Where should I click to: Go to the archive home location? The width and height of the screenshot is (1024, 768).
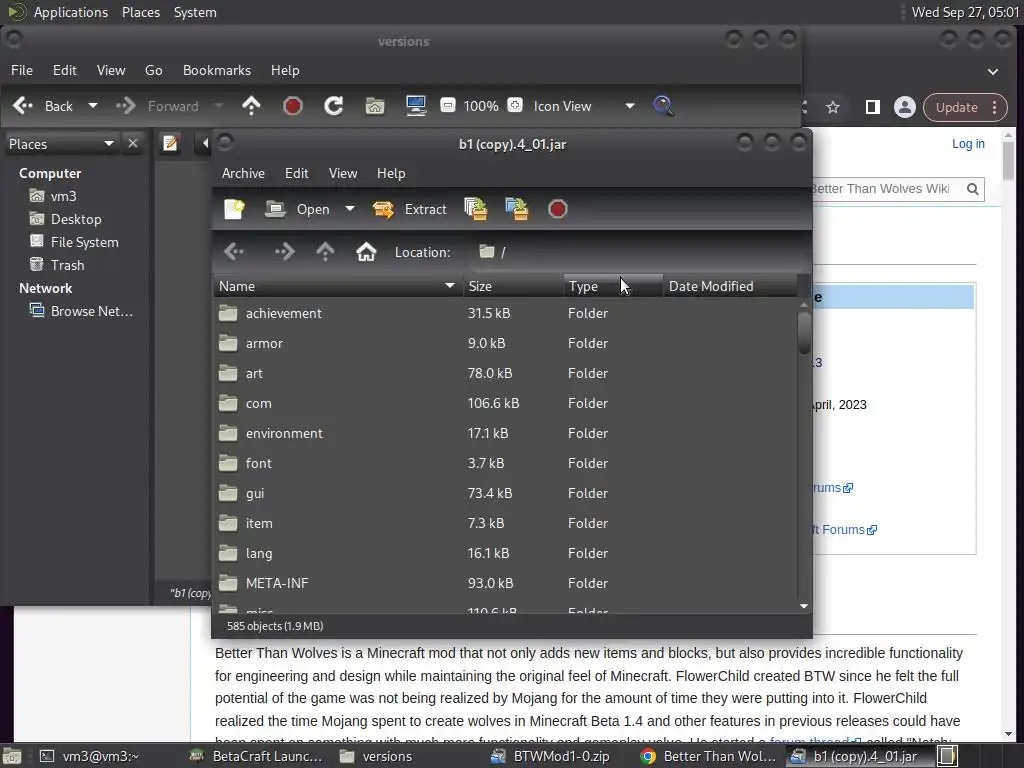366,252
